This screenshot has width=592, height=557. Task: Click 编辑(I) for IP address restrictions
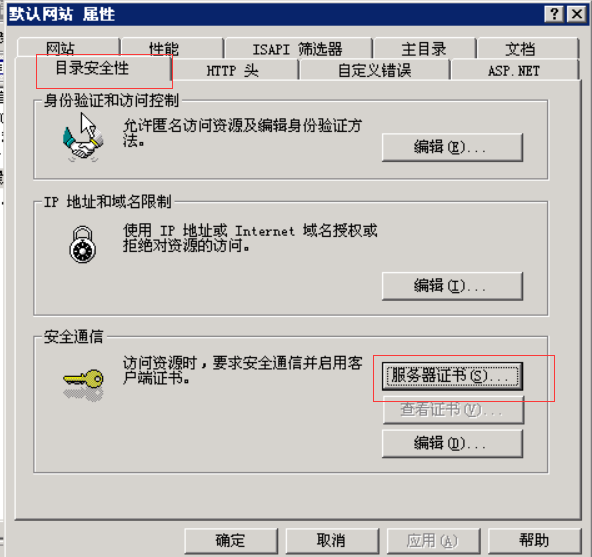click(452, 286)
